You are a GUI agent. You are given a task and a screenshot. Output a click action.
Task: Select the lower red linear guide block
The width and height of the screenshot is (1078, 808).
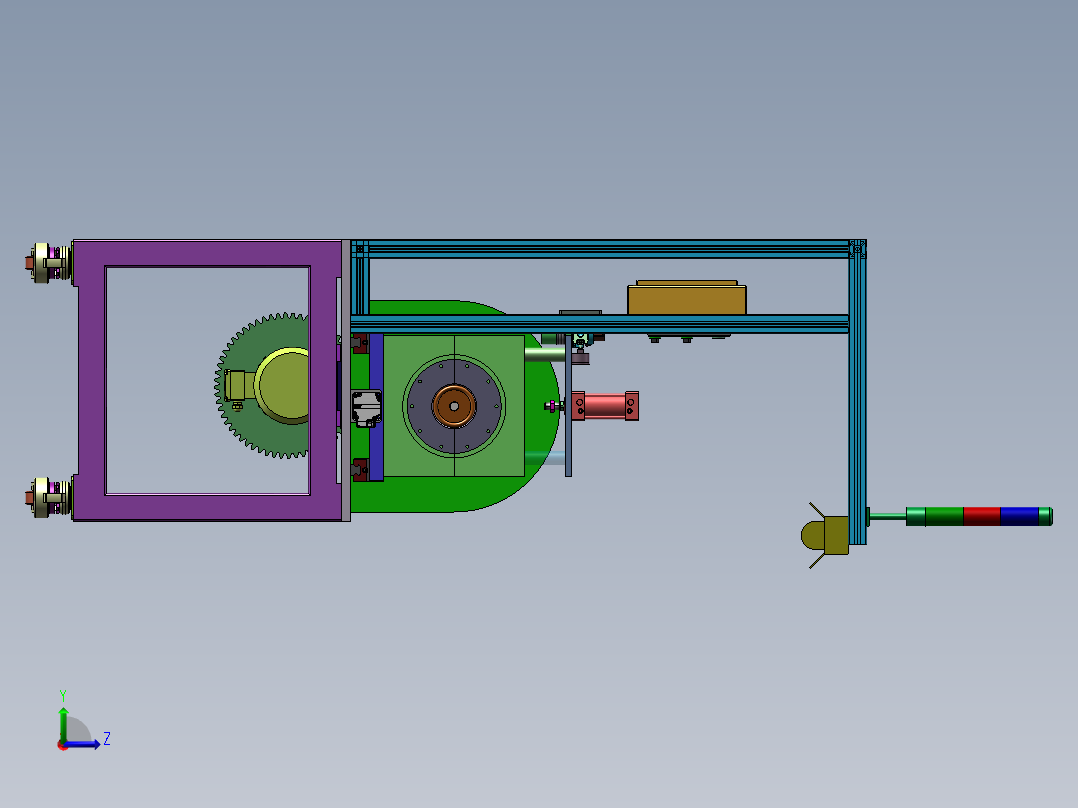pyautogui.click(x=360, y=468)
